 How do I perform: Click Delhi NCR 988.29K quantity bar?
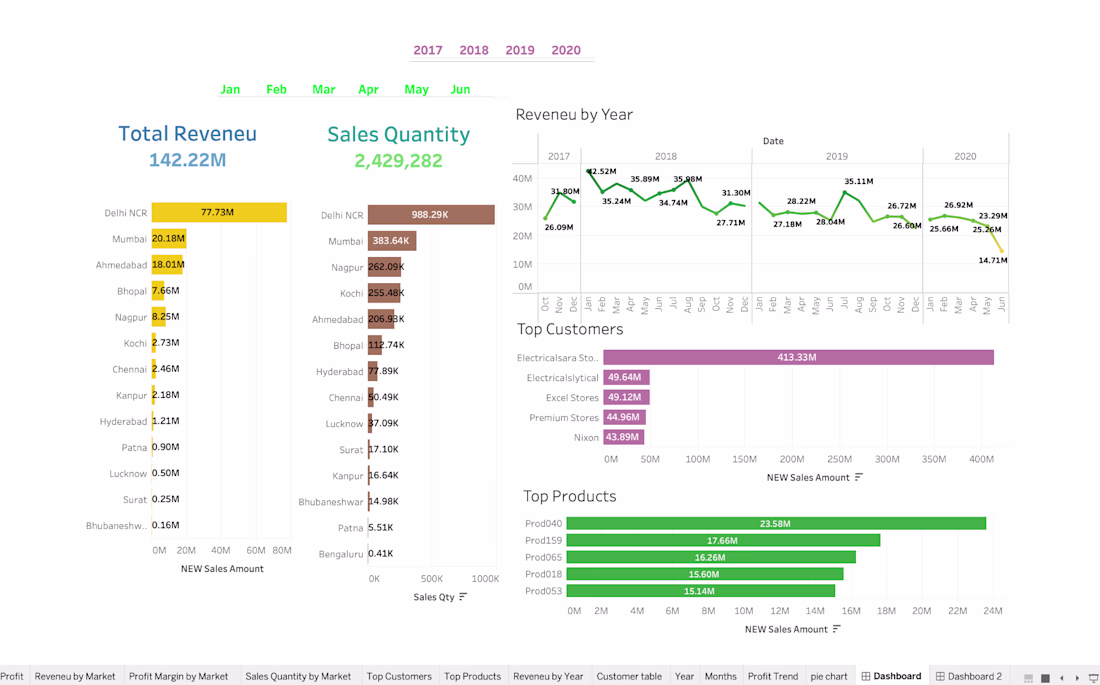pyautogui.click(x=431, y=215)
